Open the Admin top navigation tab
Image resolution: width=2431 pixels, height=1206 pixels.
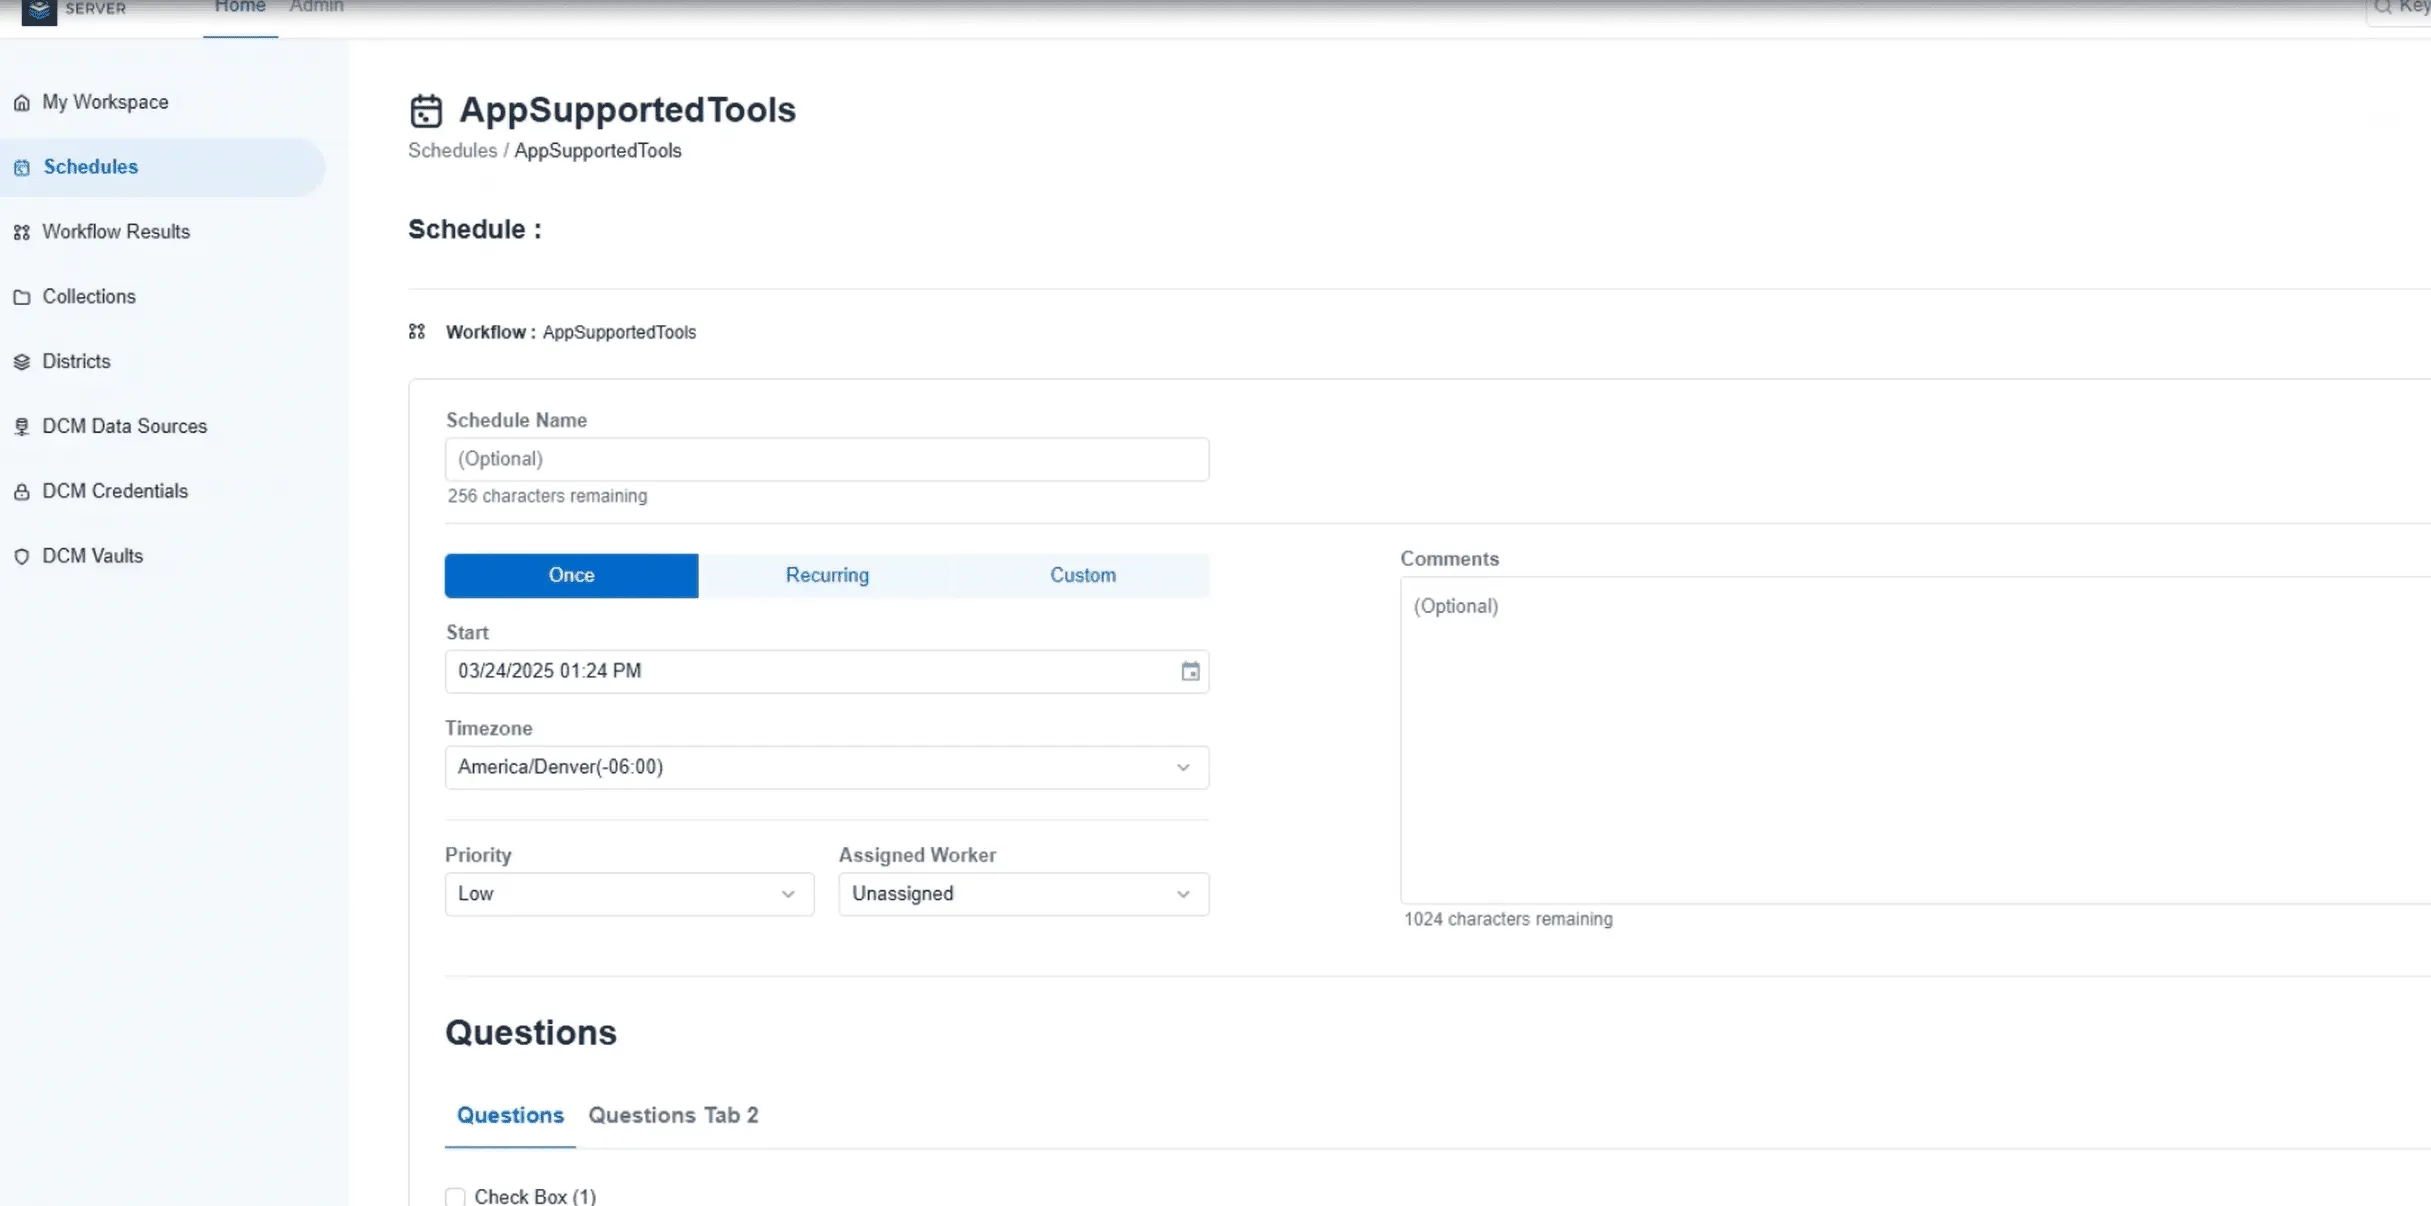316,8
